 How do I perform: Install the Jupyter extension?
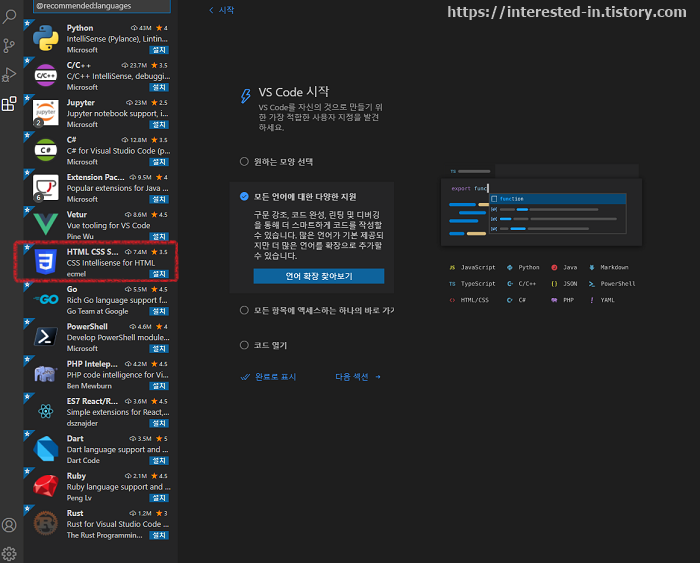click(x=159, y=125)
